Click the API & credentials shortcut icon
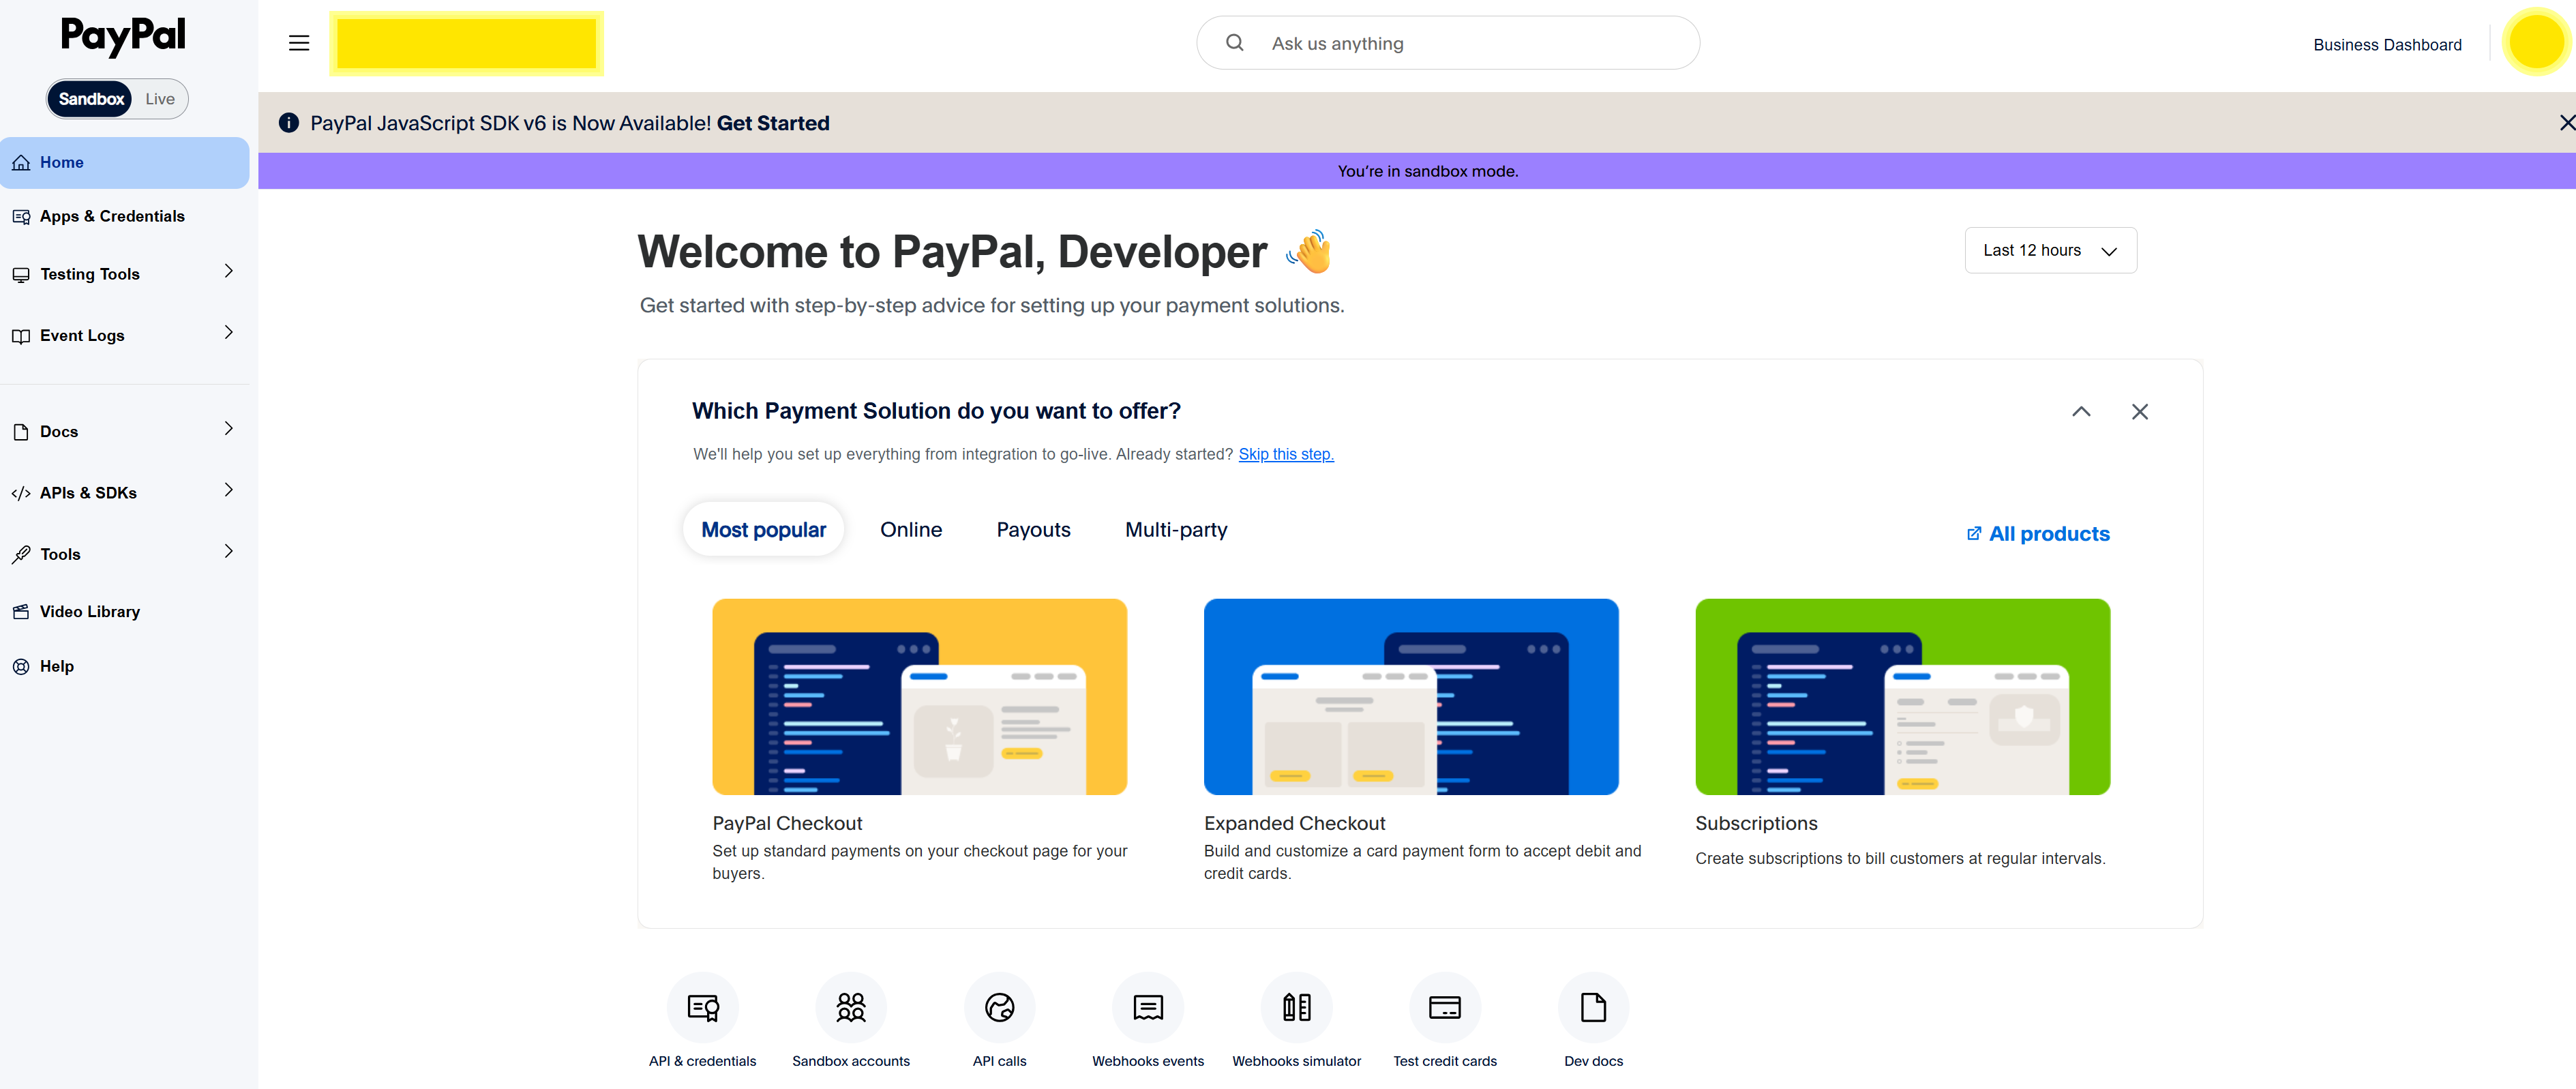Image resolution: width=2576 pixels, height=1089 pixels. tap(702, 1006)
